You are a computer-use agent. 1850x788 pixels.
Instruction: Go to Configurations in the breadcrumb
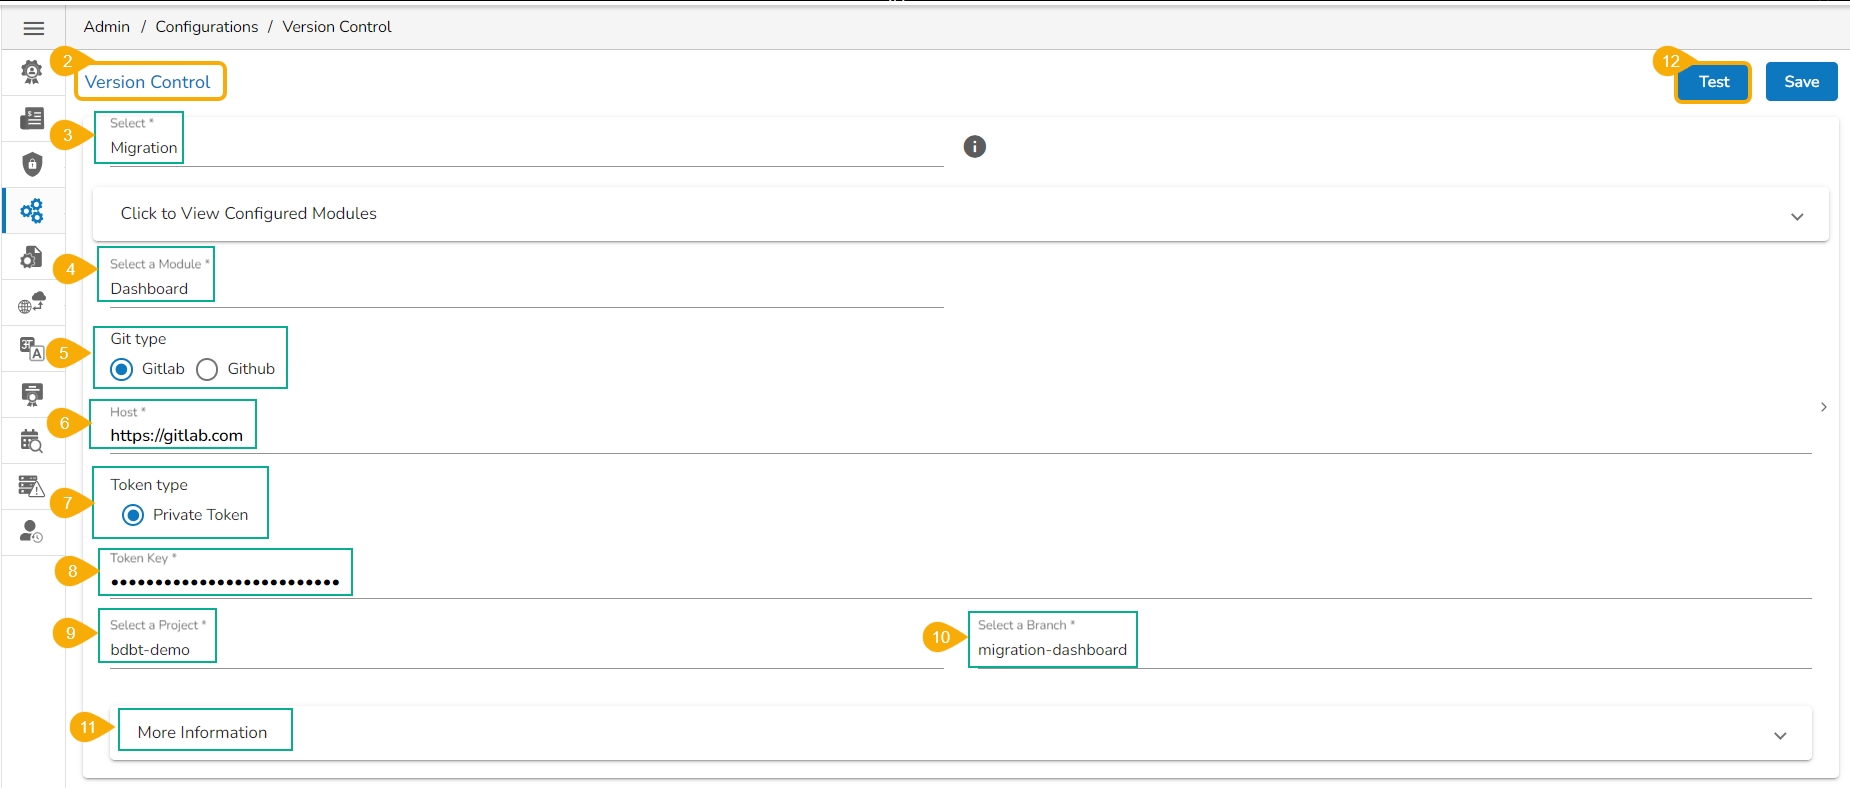[206, 27]
